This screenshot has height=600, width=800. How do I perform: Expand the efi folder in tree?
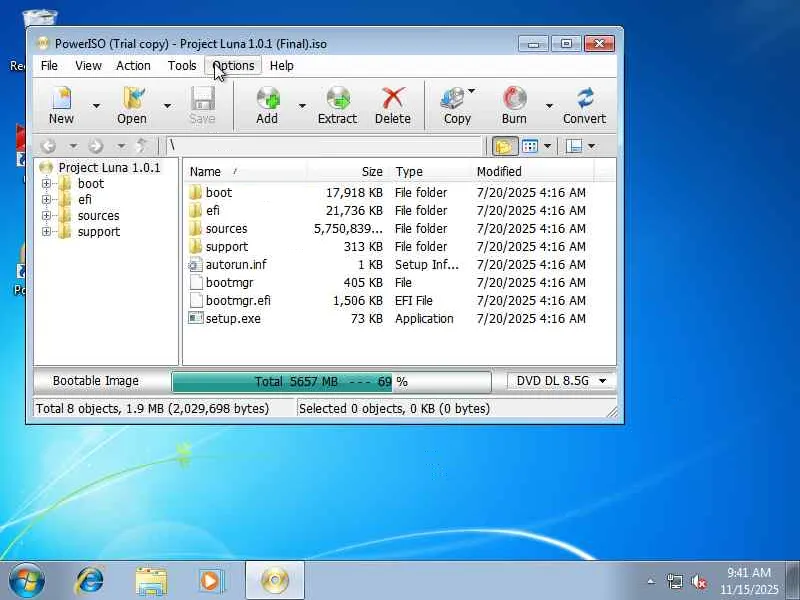(46, 199)
